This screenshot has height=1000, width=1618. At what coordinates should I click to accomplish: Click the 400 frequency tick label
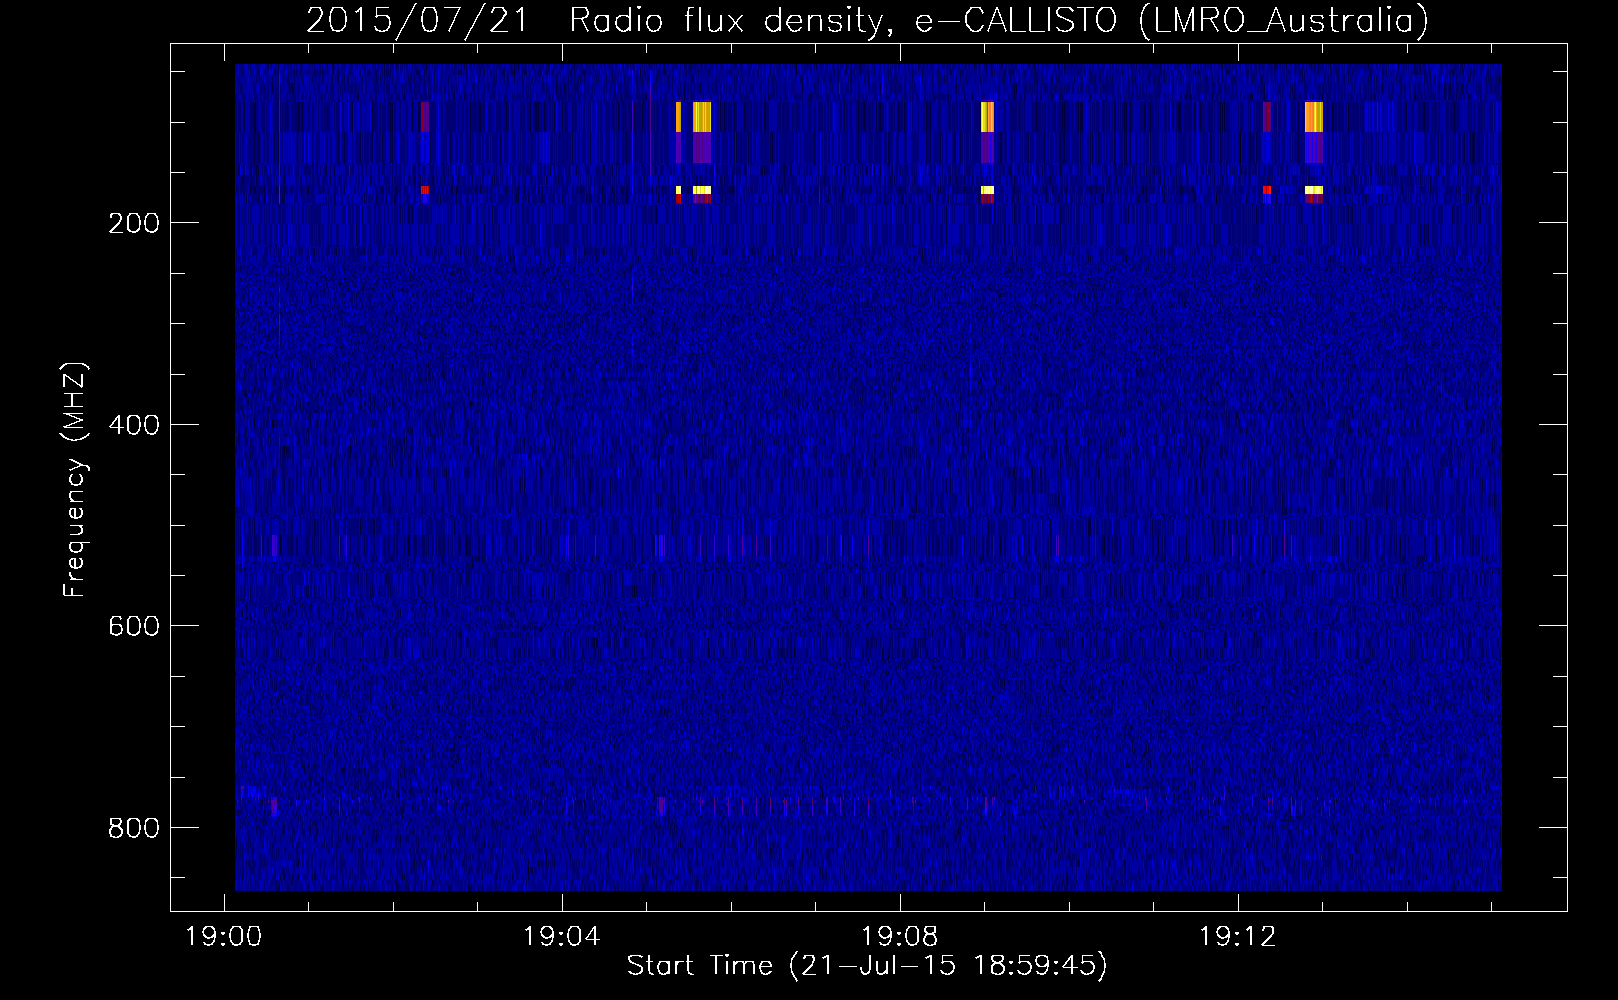pos(134,425)
